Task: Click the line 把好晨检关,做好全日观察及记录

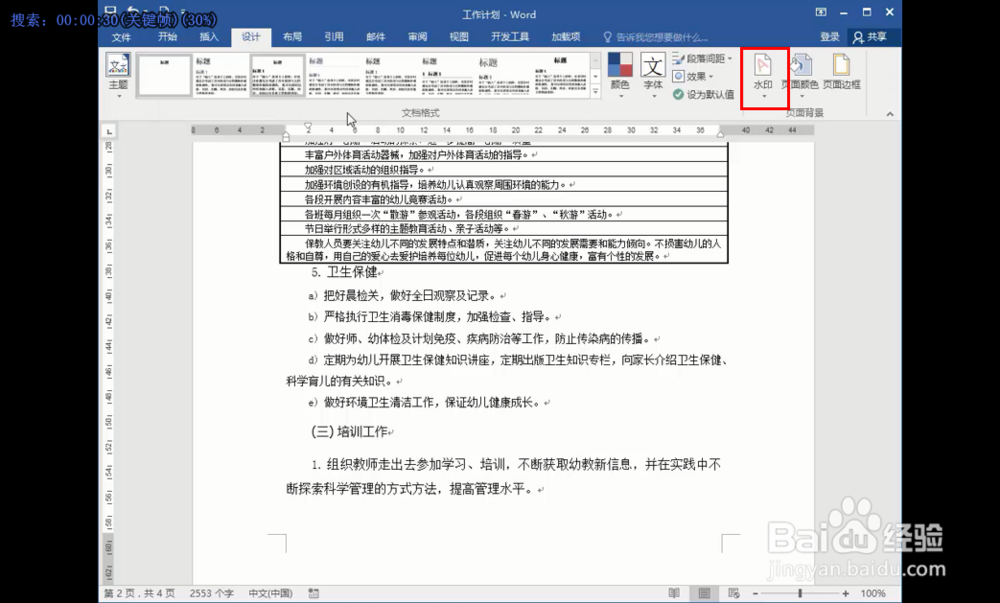Action: [x=410, y=296]
